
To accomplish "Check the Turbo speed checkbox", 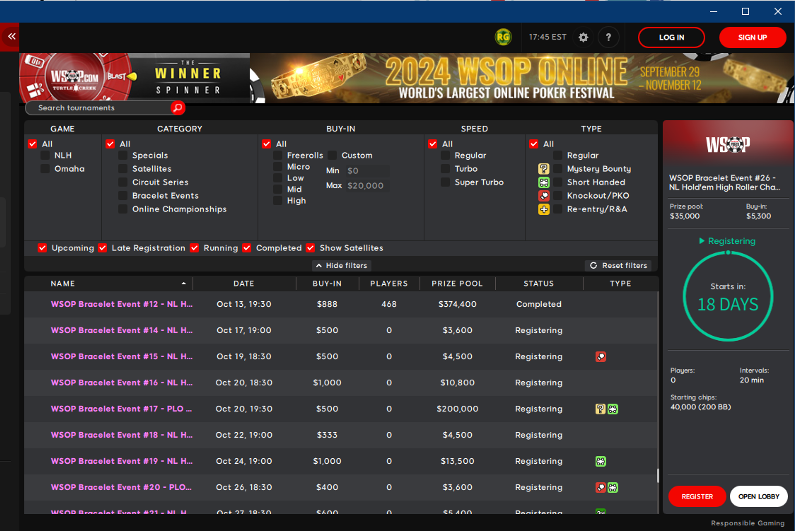I will (445, 169).
